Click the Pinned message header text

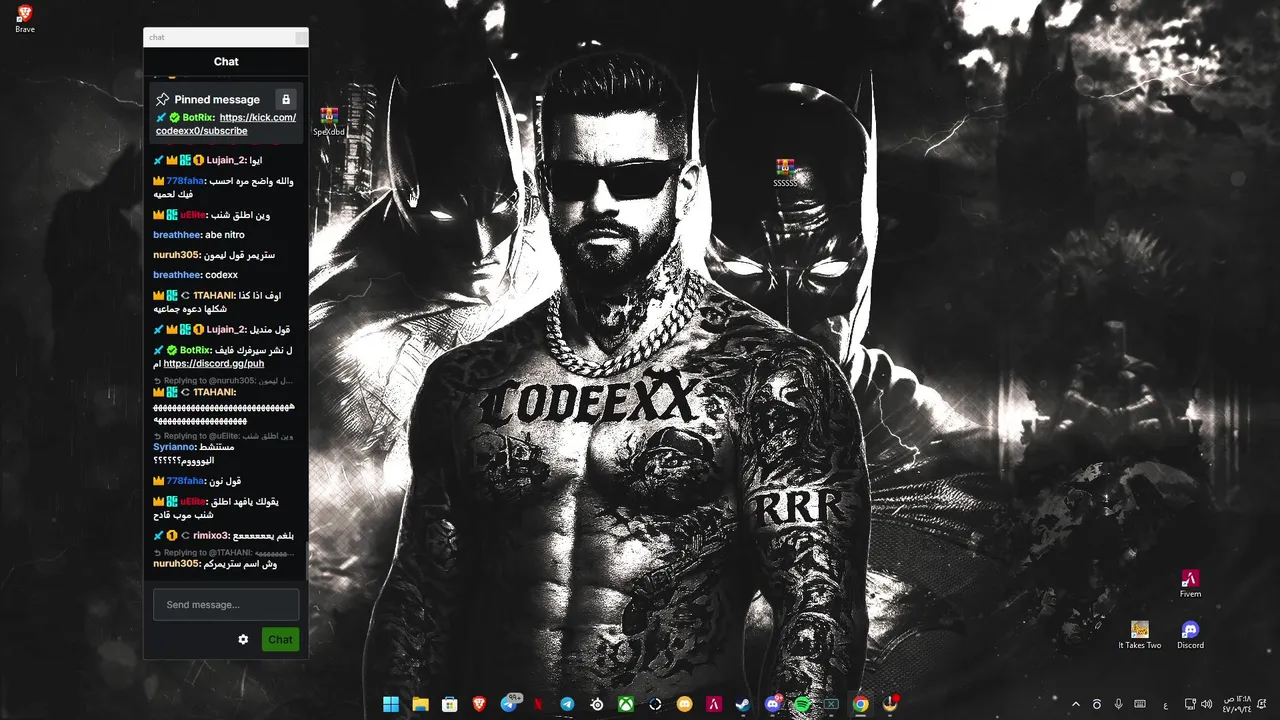pos(217,99)
